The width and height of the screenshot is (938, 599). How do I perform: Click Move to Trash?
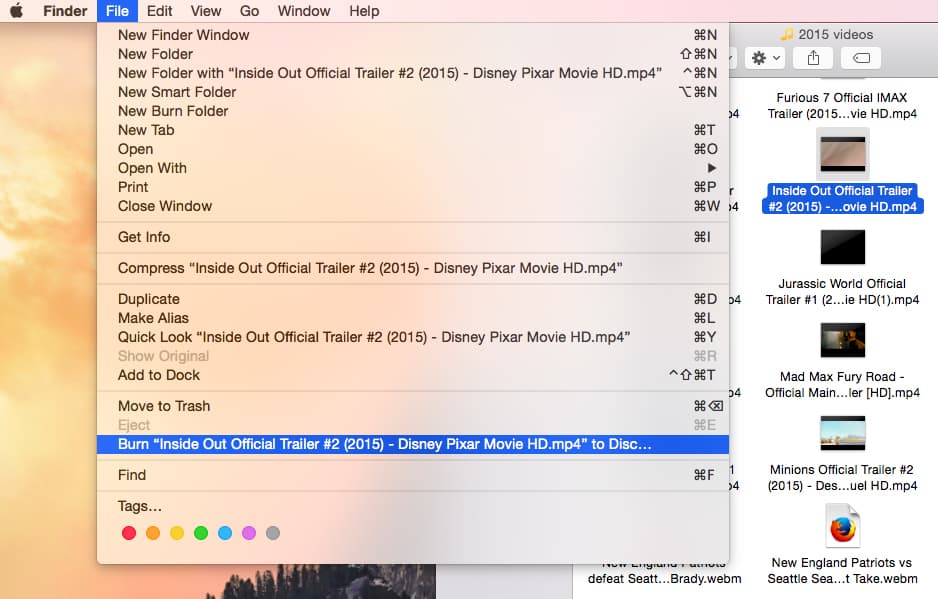pos(164,406)
